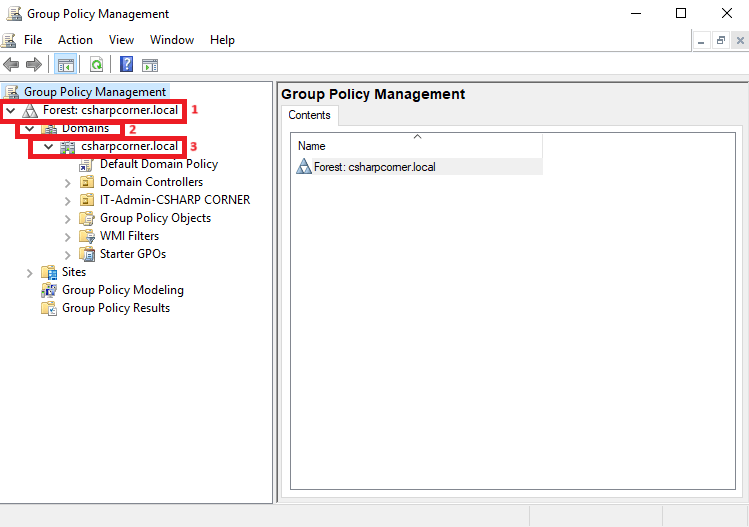Collapse the Forest: csharpcorner.local node
This screenshot has width=749, height=527.
(11, 111)
